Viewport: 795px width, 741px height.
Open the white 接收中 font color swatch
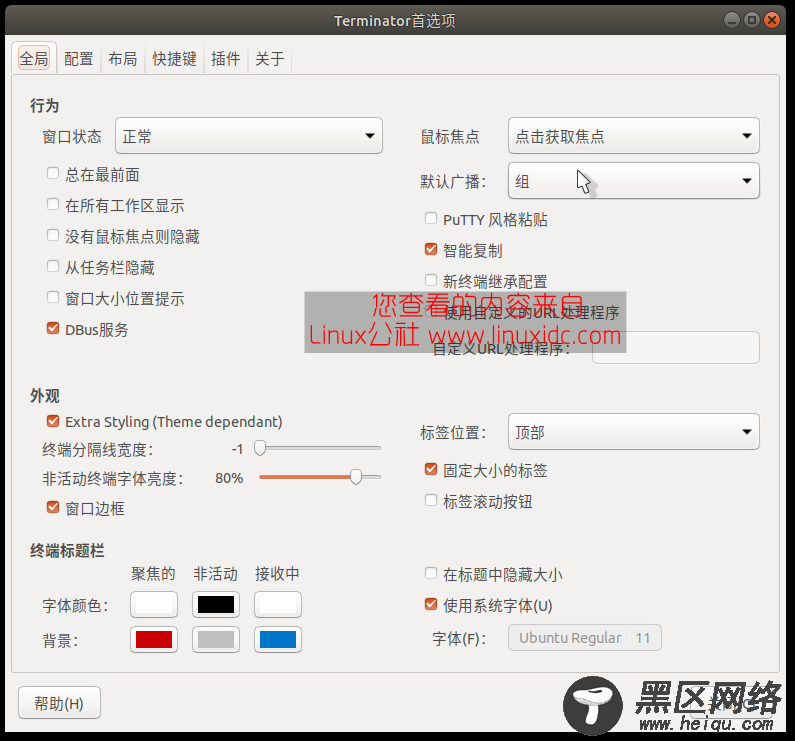point(277,605)
